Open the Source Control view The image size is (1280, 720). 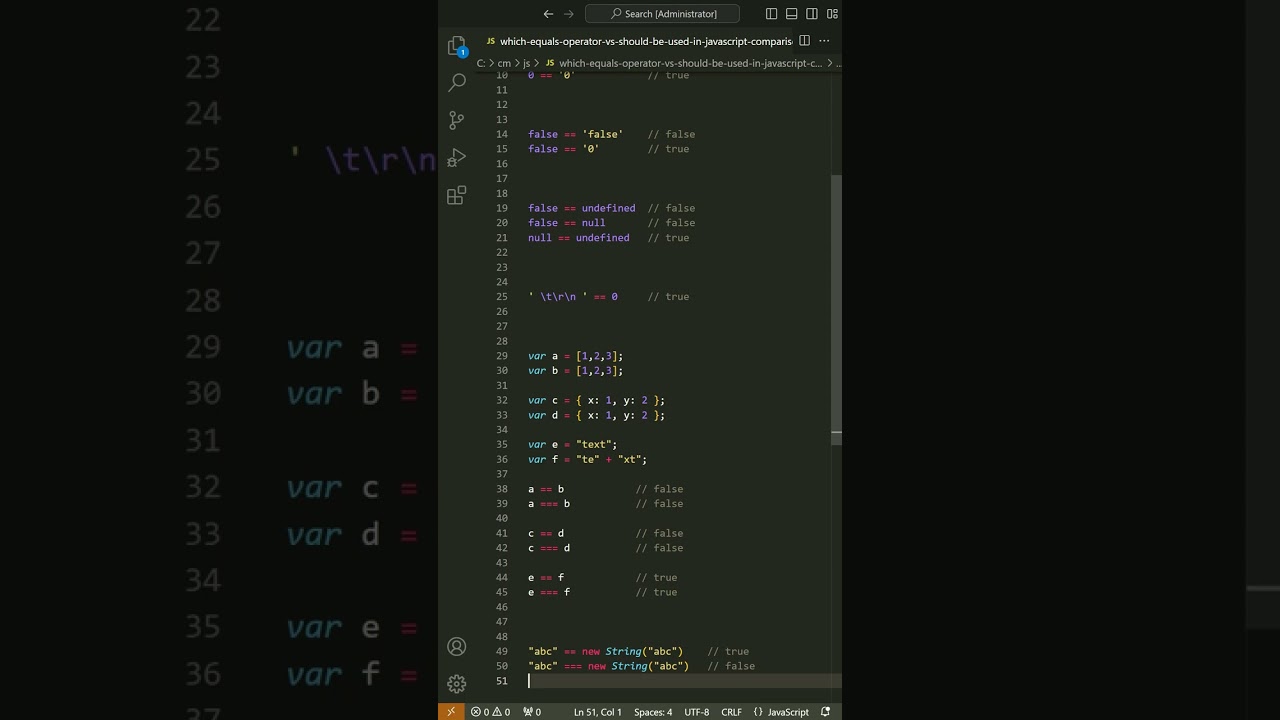click(457, 120)
